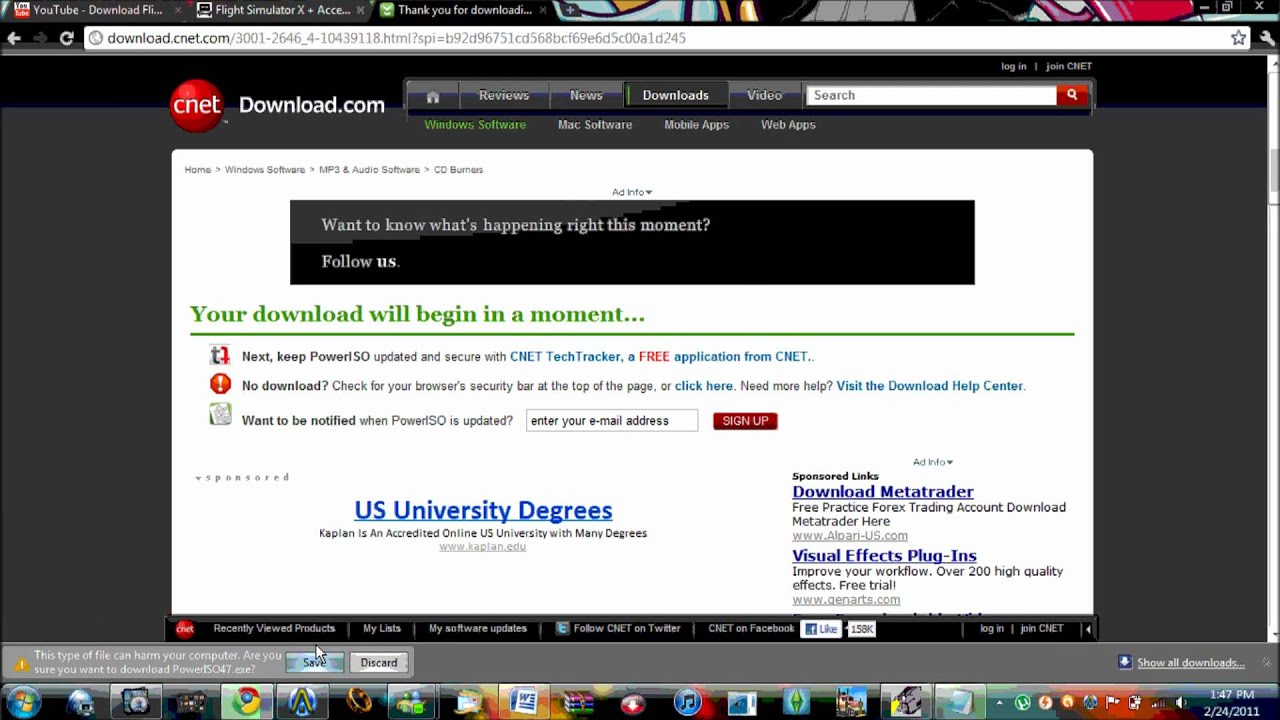Open 'Download Metatrader' sponsored link
This screenshot has width=1280, height=720.
[883, 491]
